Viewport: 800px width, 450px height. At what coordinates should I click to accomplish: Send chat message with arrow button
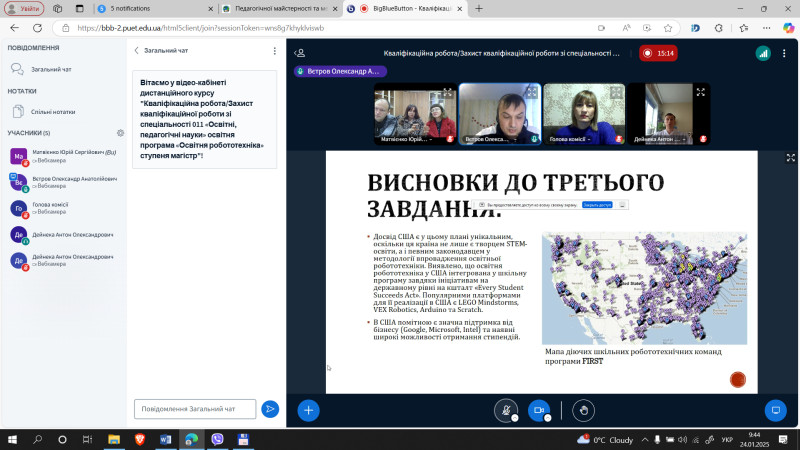click(x=269, y=409)
